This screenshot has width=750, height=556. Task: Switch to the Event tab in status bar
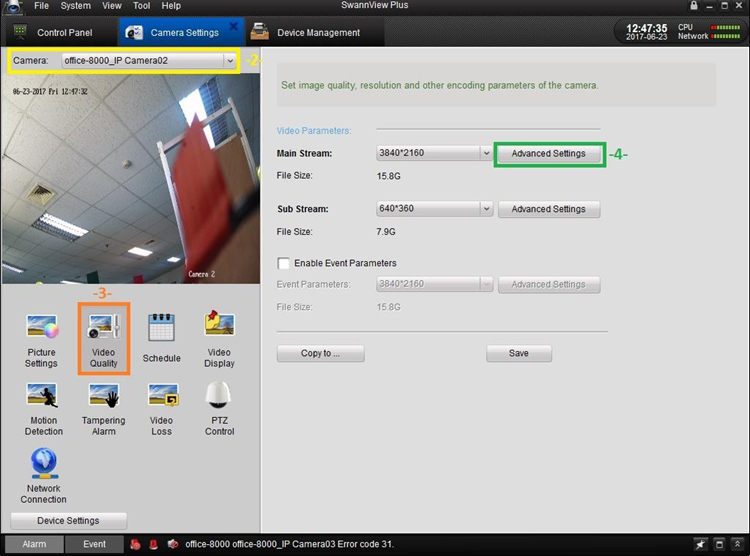pyautogui.click(x=94, y=544)
